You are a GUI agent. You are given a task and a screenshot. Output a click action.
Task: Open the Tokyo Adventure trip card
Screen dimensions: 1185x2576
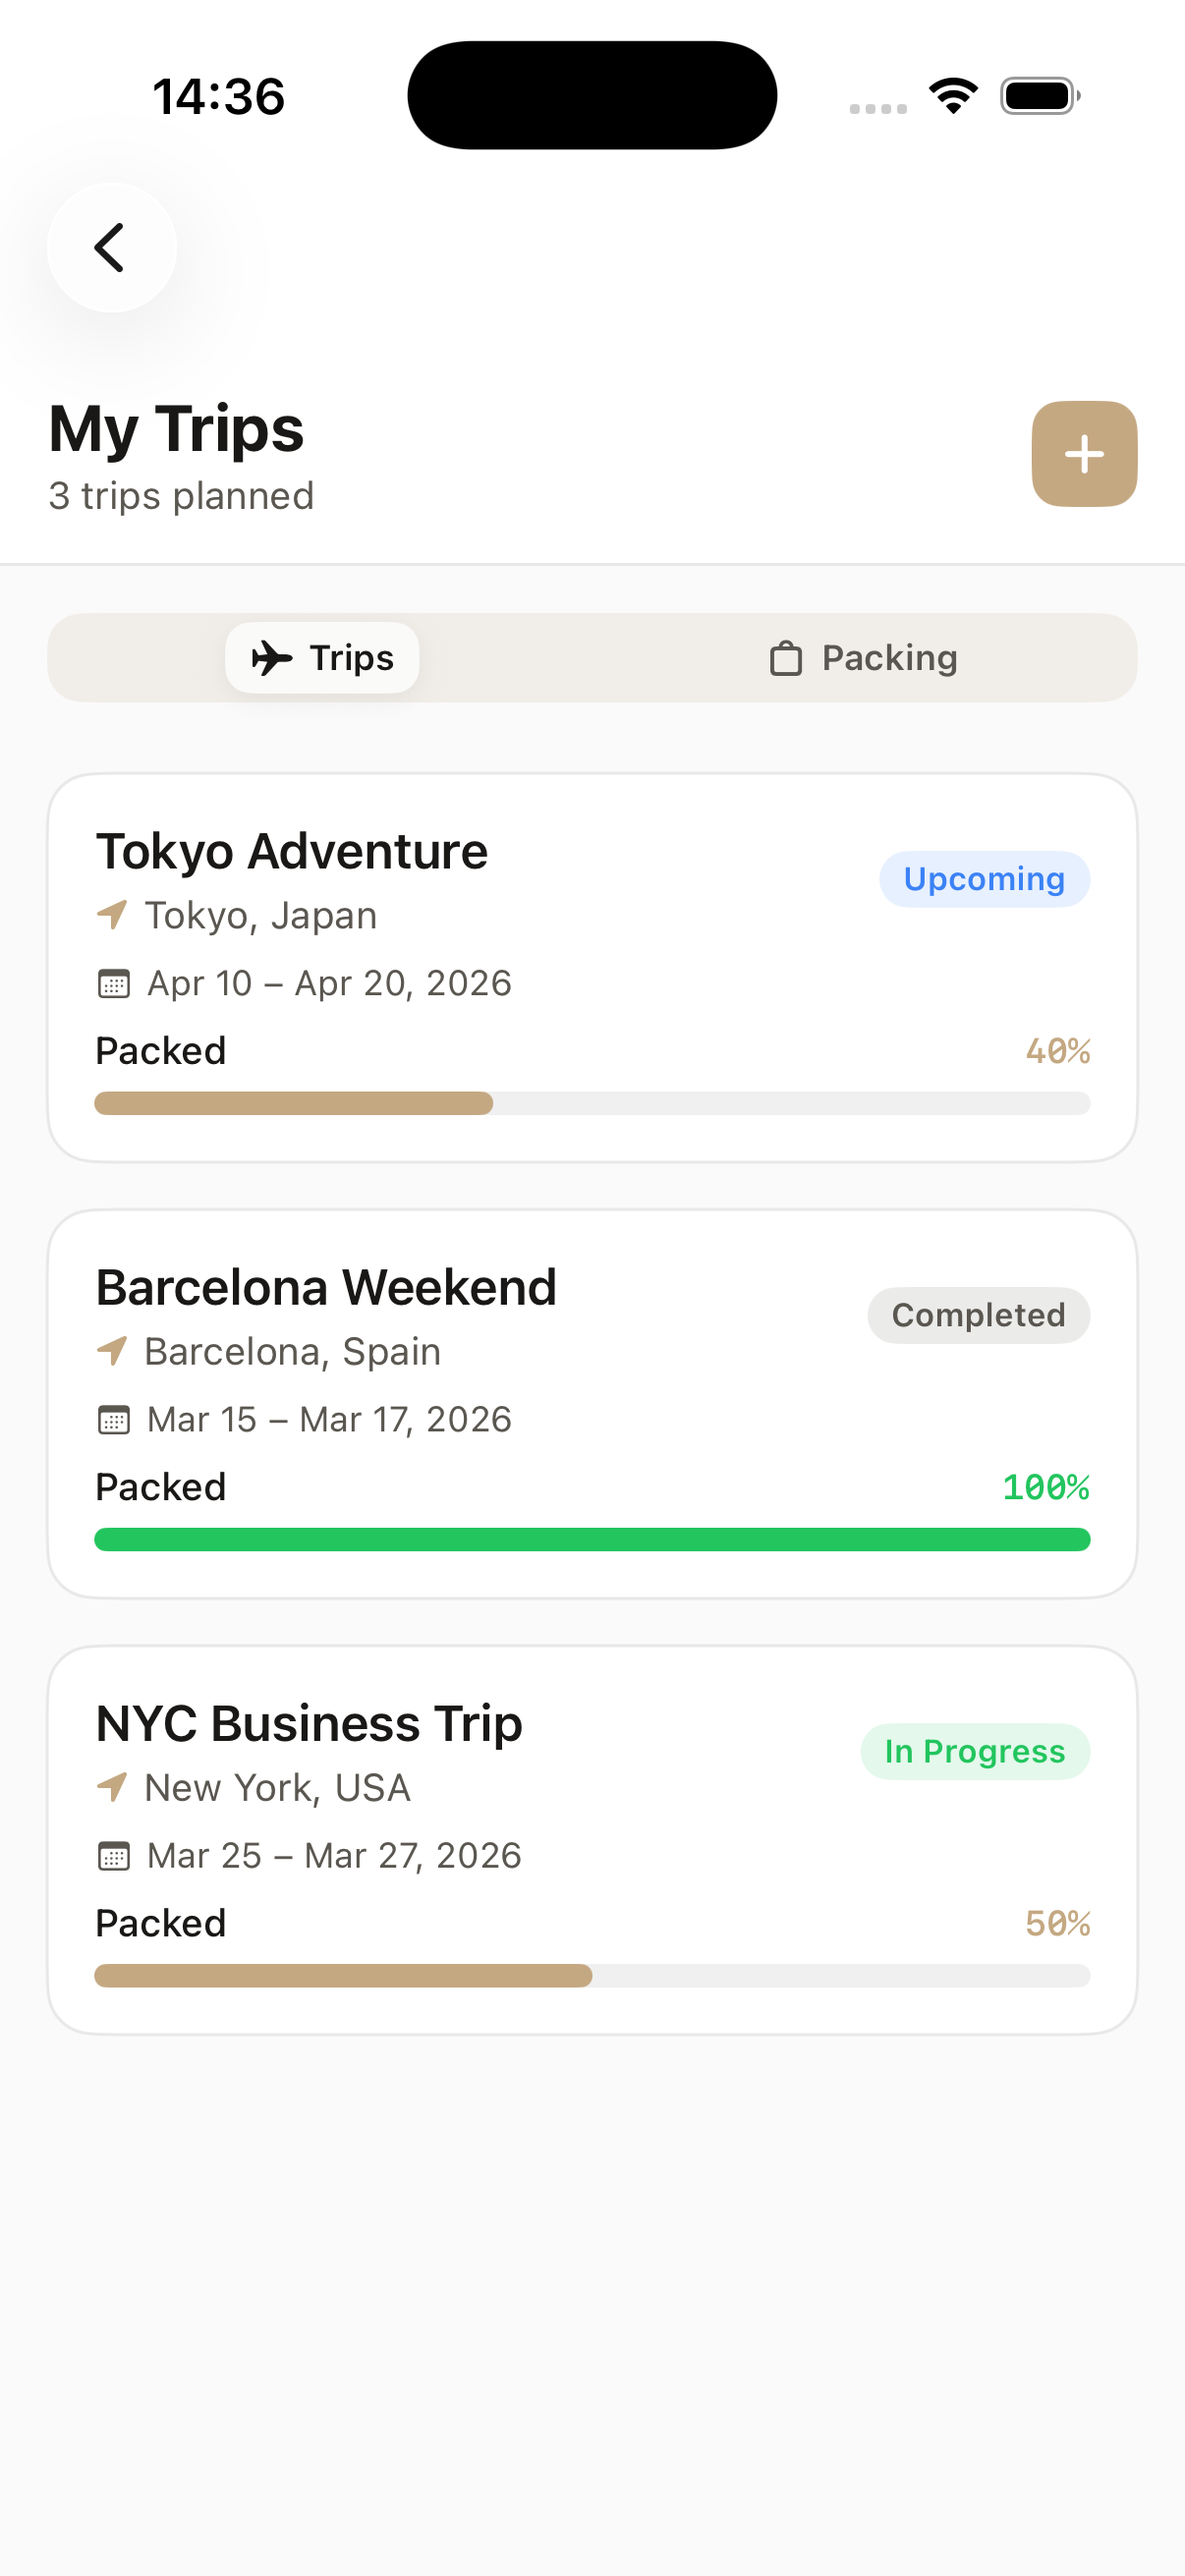592,967
